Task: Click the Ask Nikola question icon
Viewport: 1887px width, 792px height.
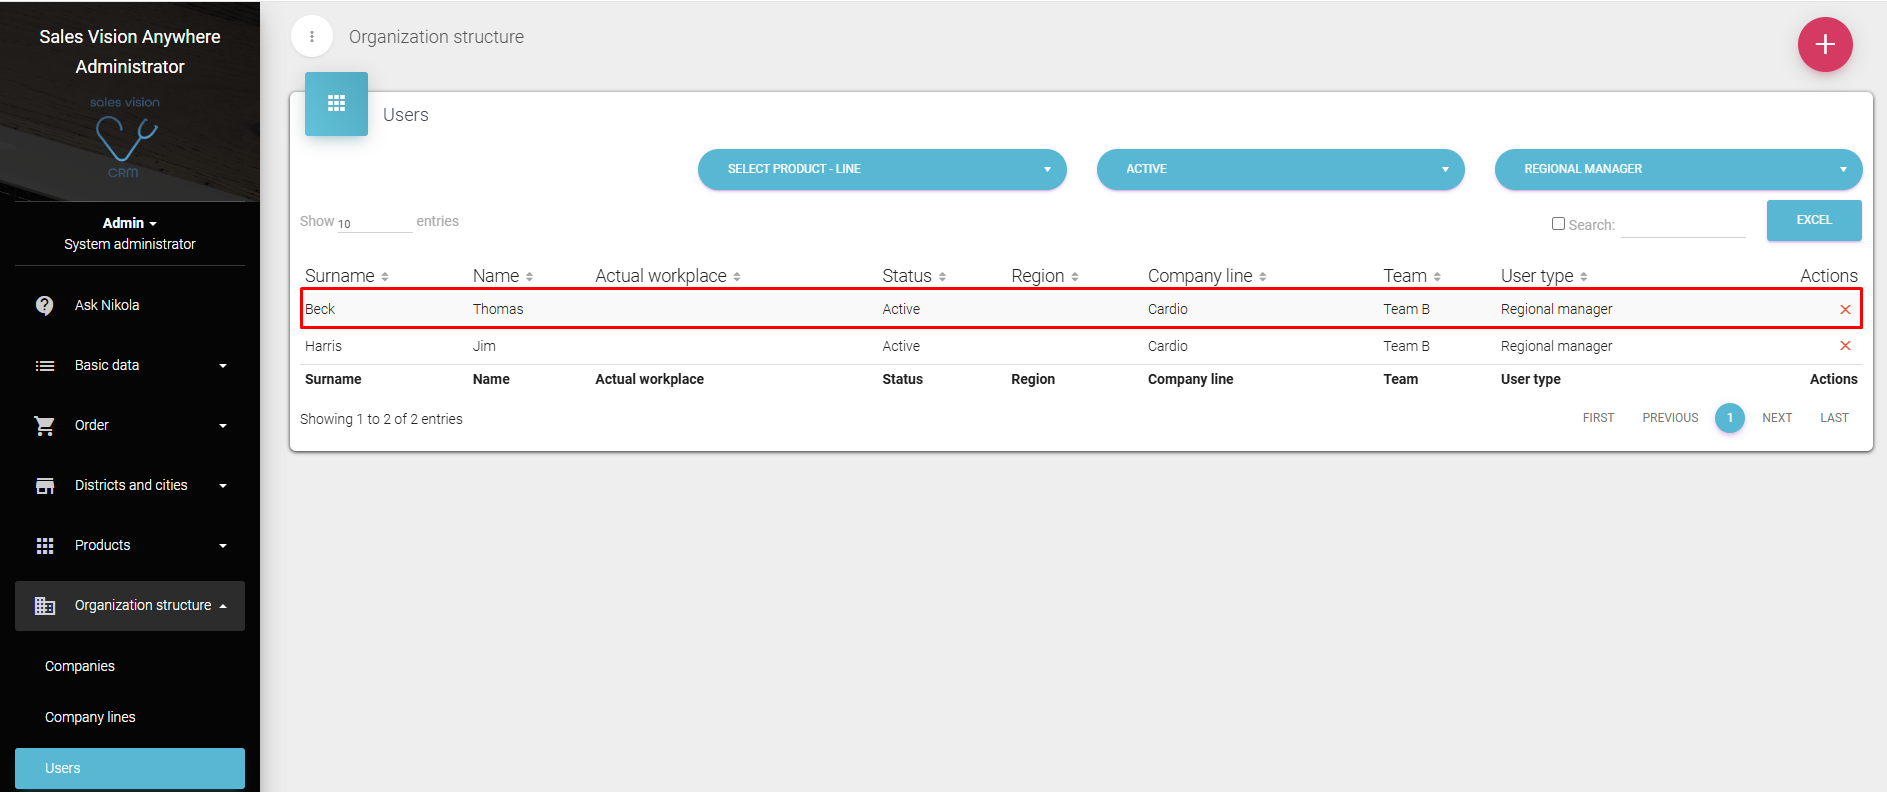Action: [45, 306]
